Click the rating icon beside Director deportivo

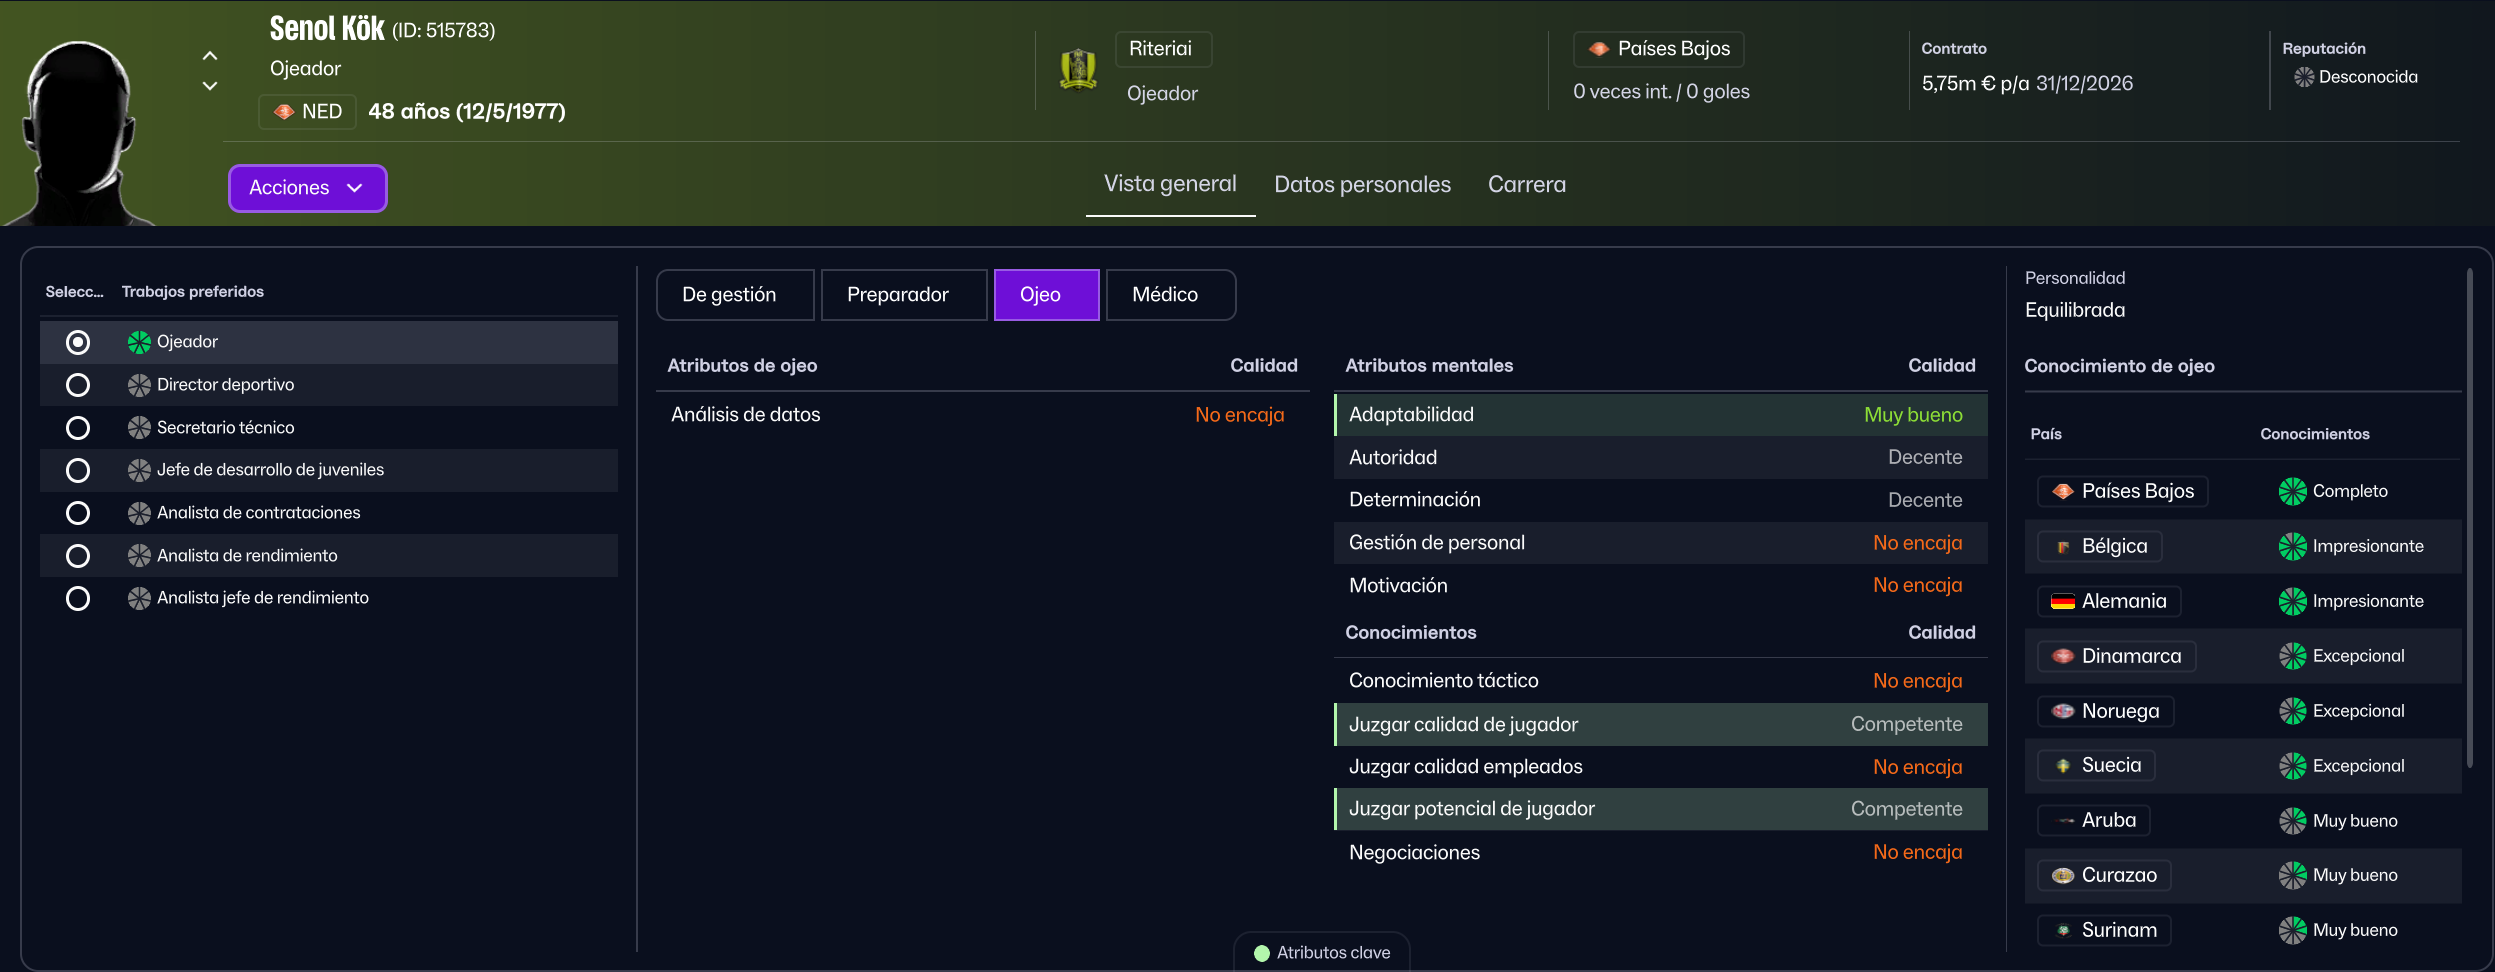(x=139, y=385)
